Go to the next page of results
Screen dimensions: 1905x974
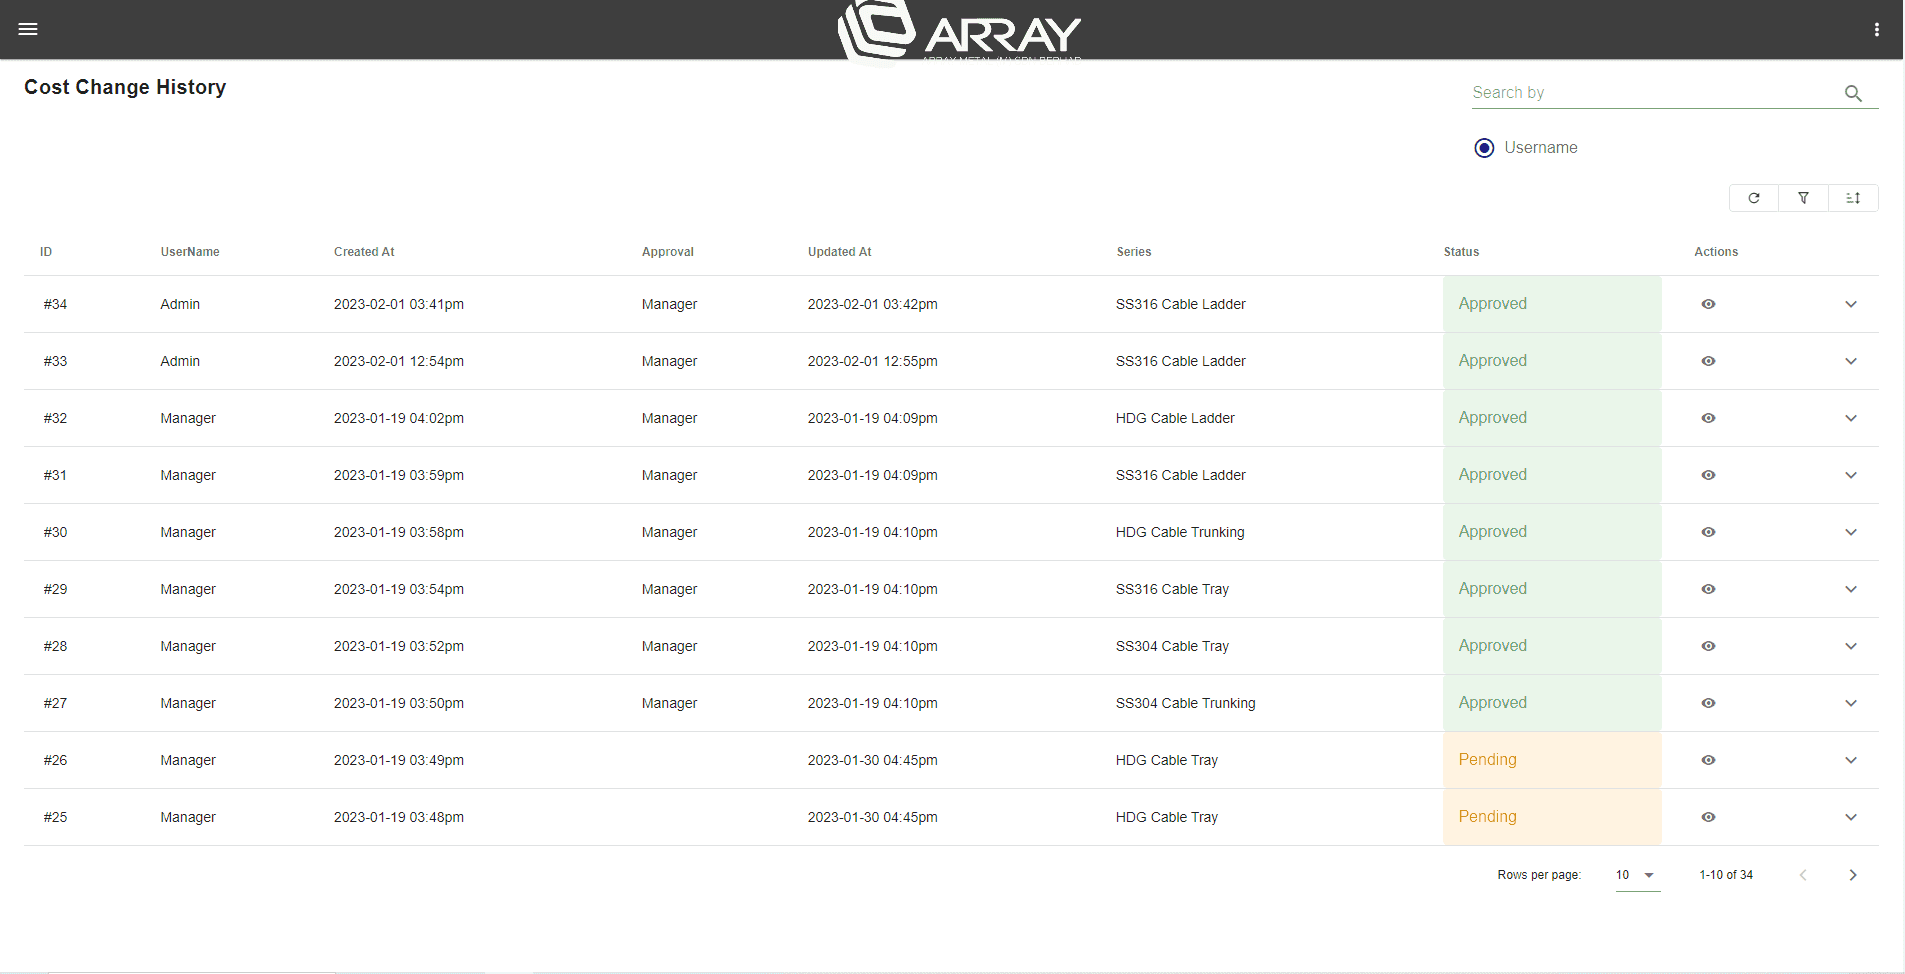[1852, 875]
